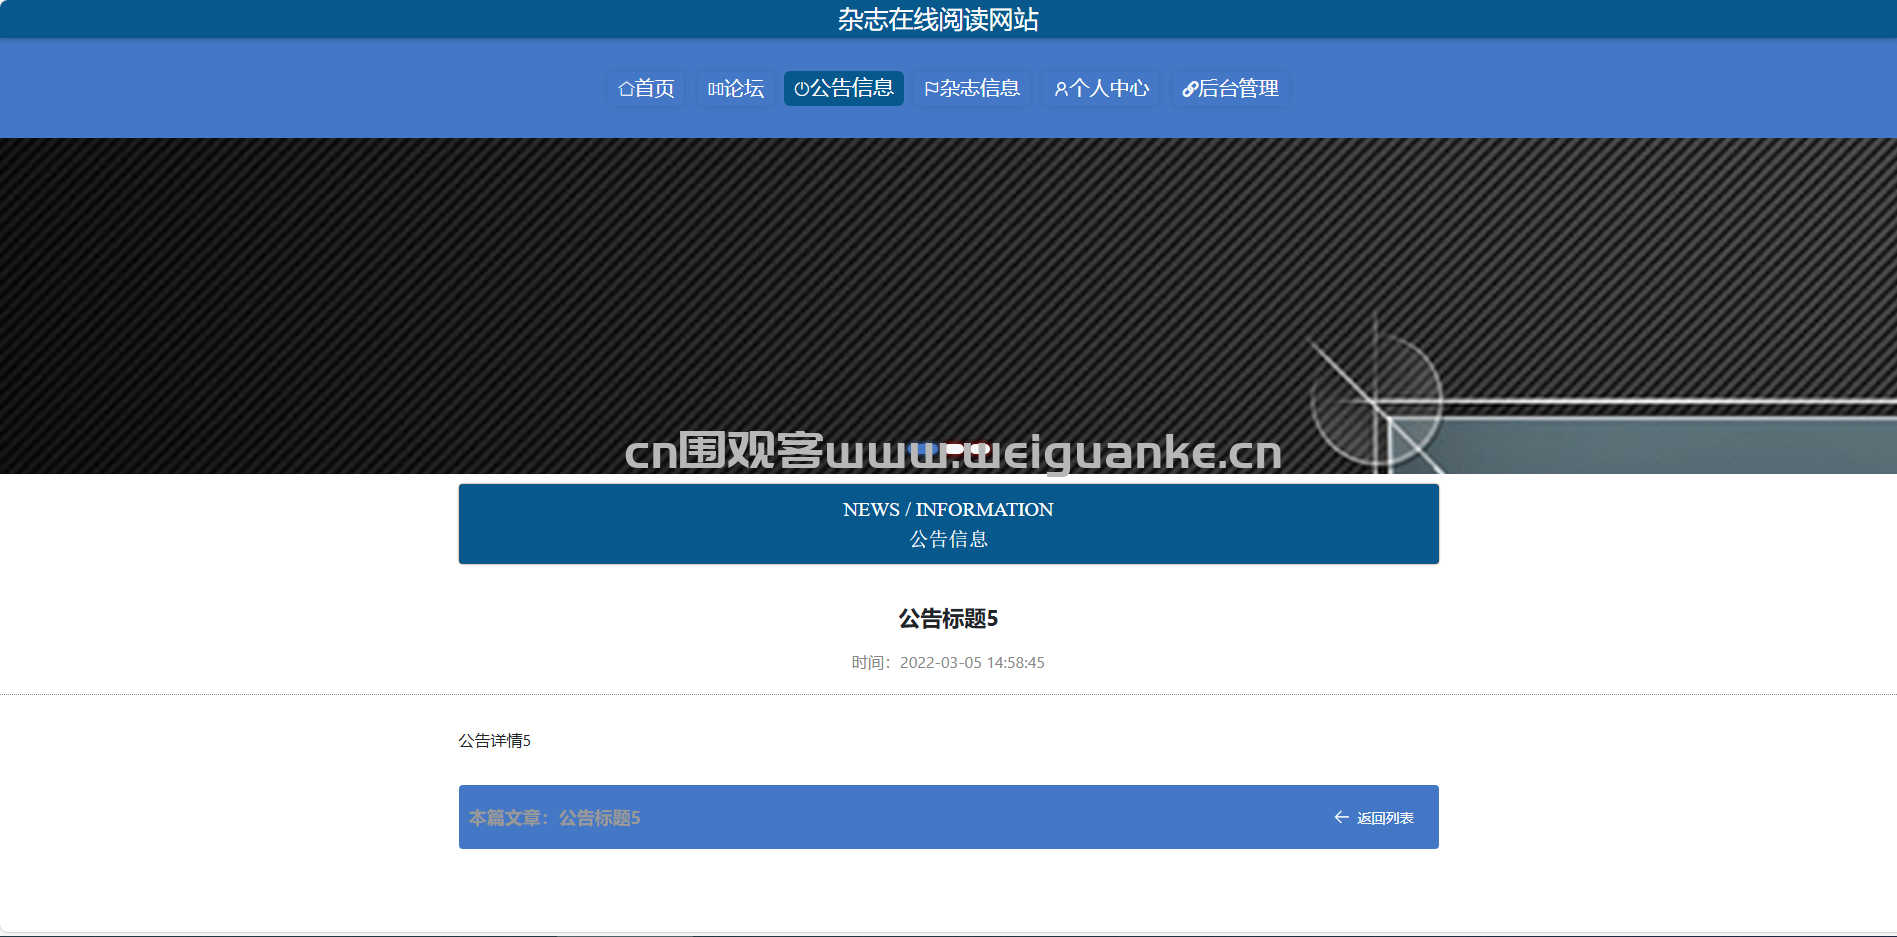Select the 公告信息 navigation item
Screen dimensions: 1897x937
[x=843, y=88]
